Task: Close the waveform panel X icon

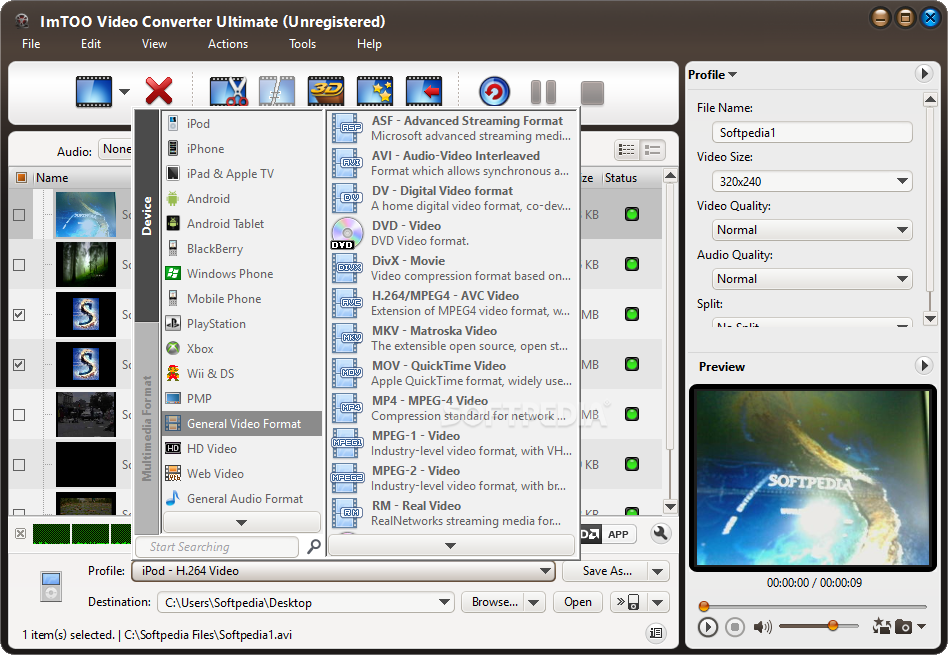Action: coord(21,533)
